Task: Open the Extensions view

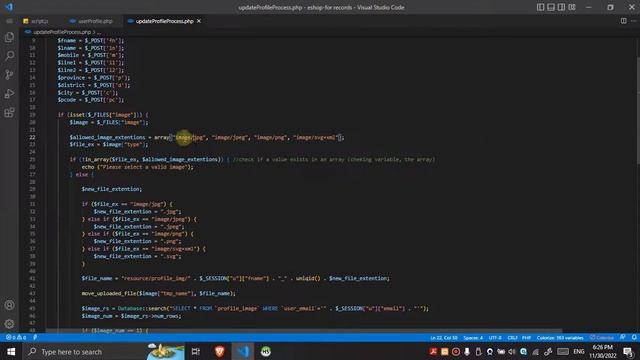Action: click(9, 112)
